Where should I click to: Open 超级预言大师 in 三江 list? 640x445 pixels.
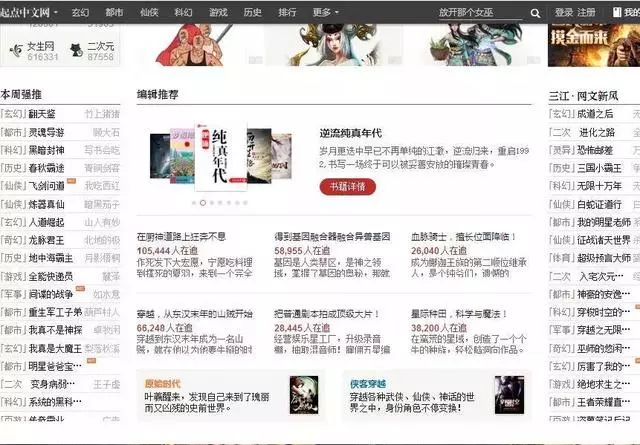604,258
